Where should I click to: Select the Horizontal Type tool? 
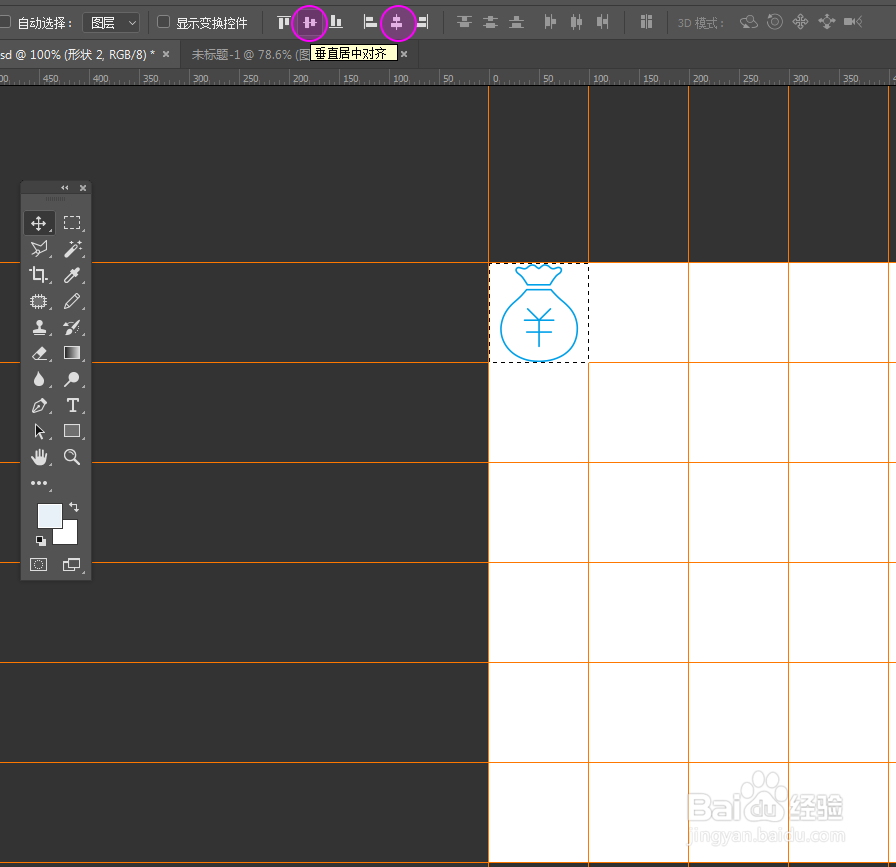pyautogui.click(x=72, y=405)
